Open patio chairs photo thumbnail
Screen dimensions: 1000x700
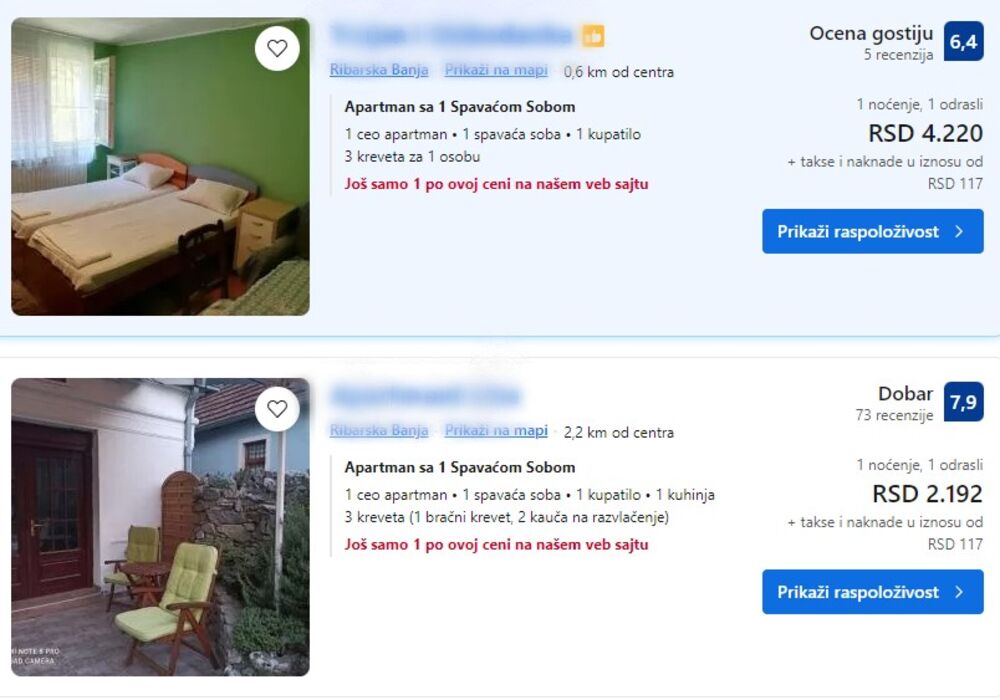160,527
